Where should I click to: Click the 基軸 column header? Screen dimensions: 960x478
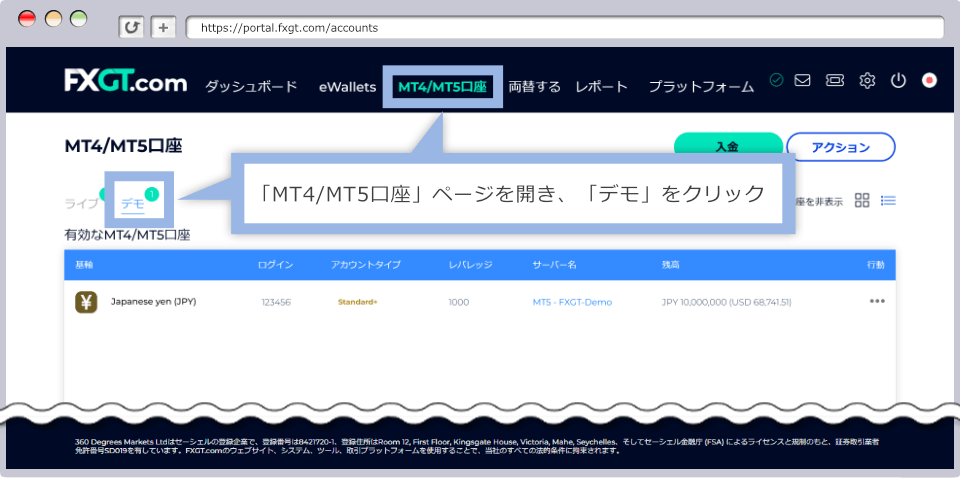coord(84,265)
